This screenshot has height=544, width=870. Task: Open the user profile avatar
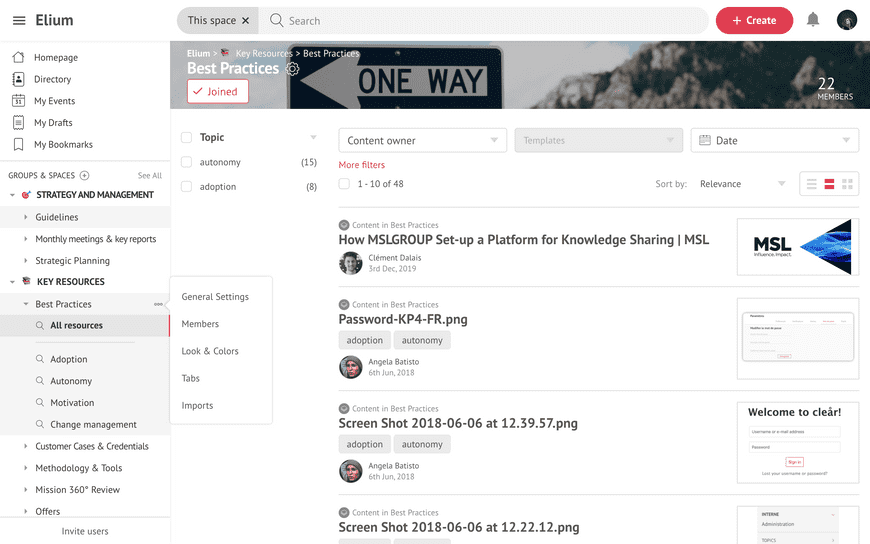[x=847, y=20]
